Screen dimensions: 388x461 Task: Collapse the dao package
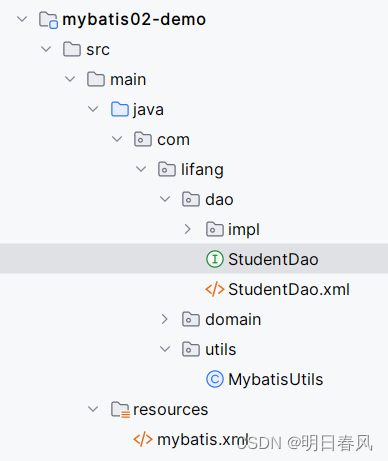coord(165,199)
